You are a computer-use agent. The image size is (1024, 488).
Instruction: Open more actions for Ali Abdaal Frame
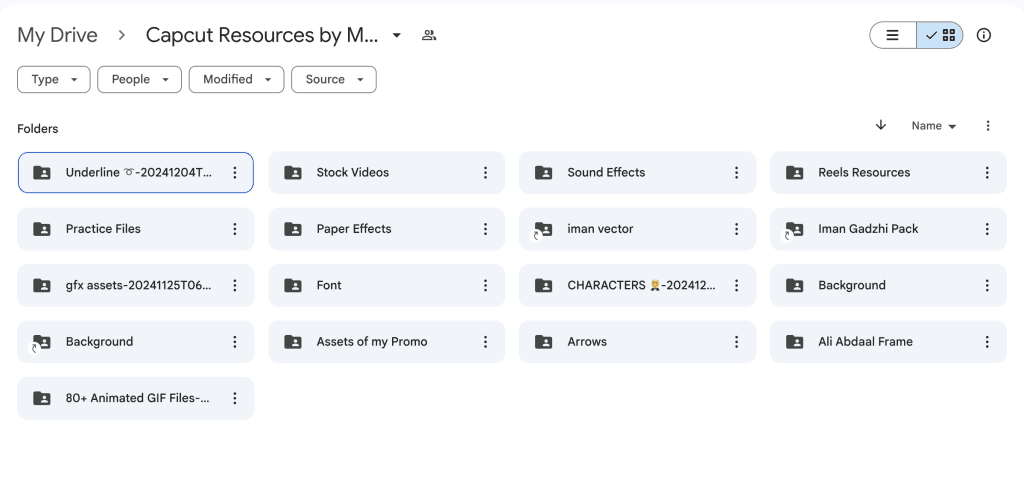tap(987, 342)
